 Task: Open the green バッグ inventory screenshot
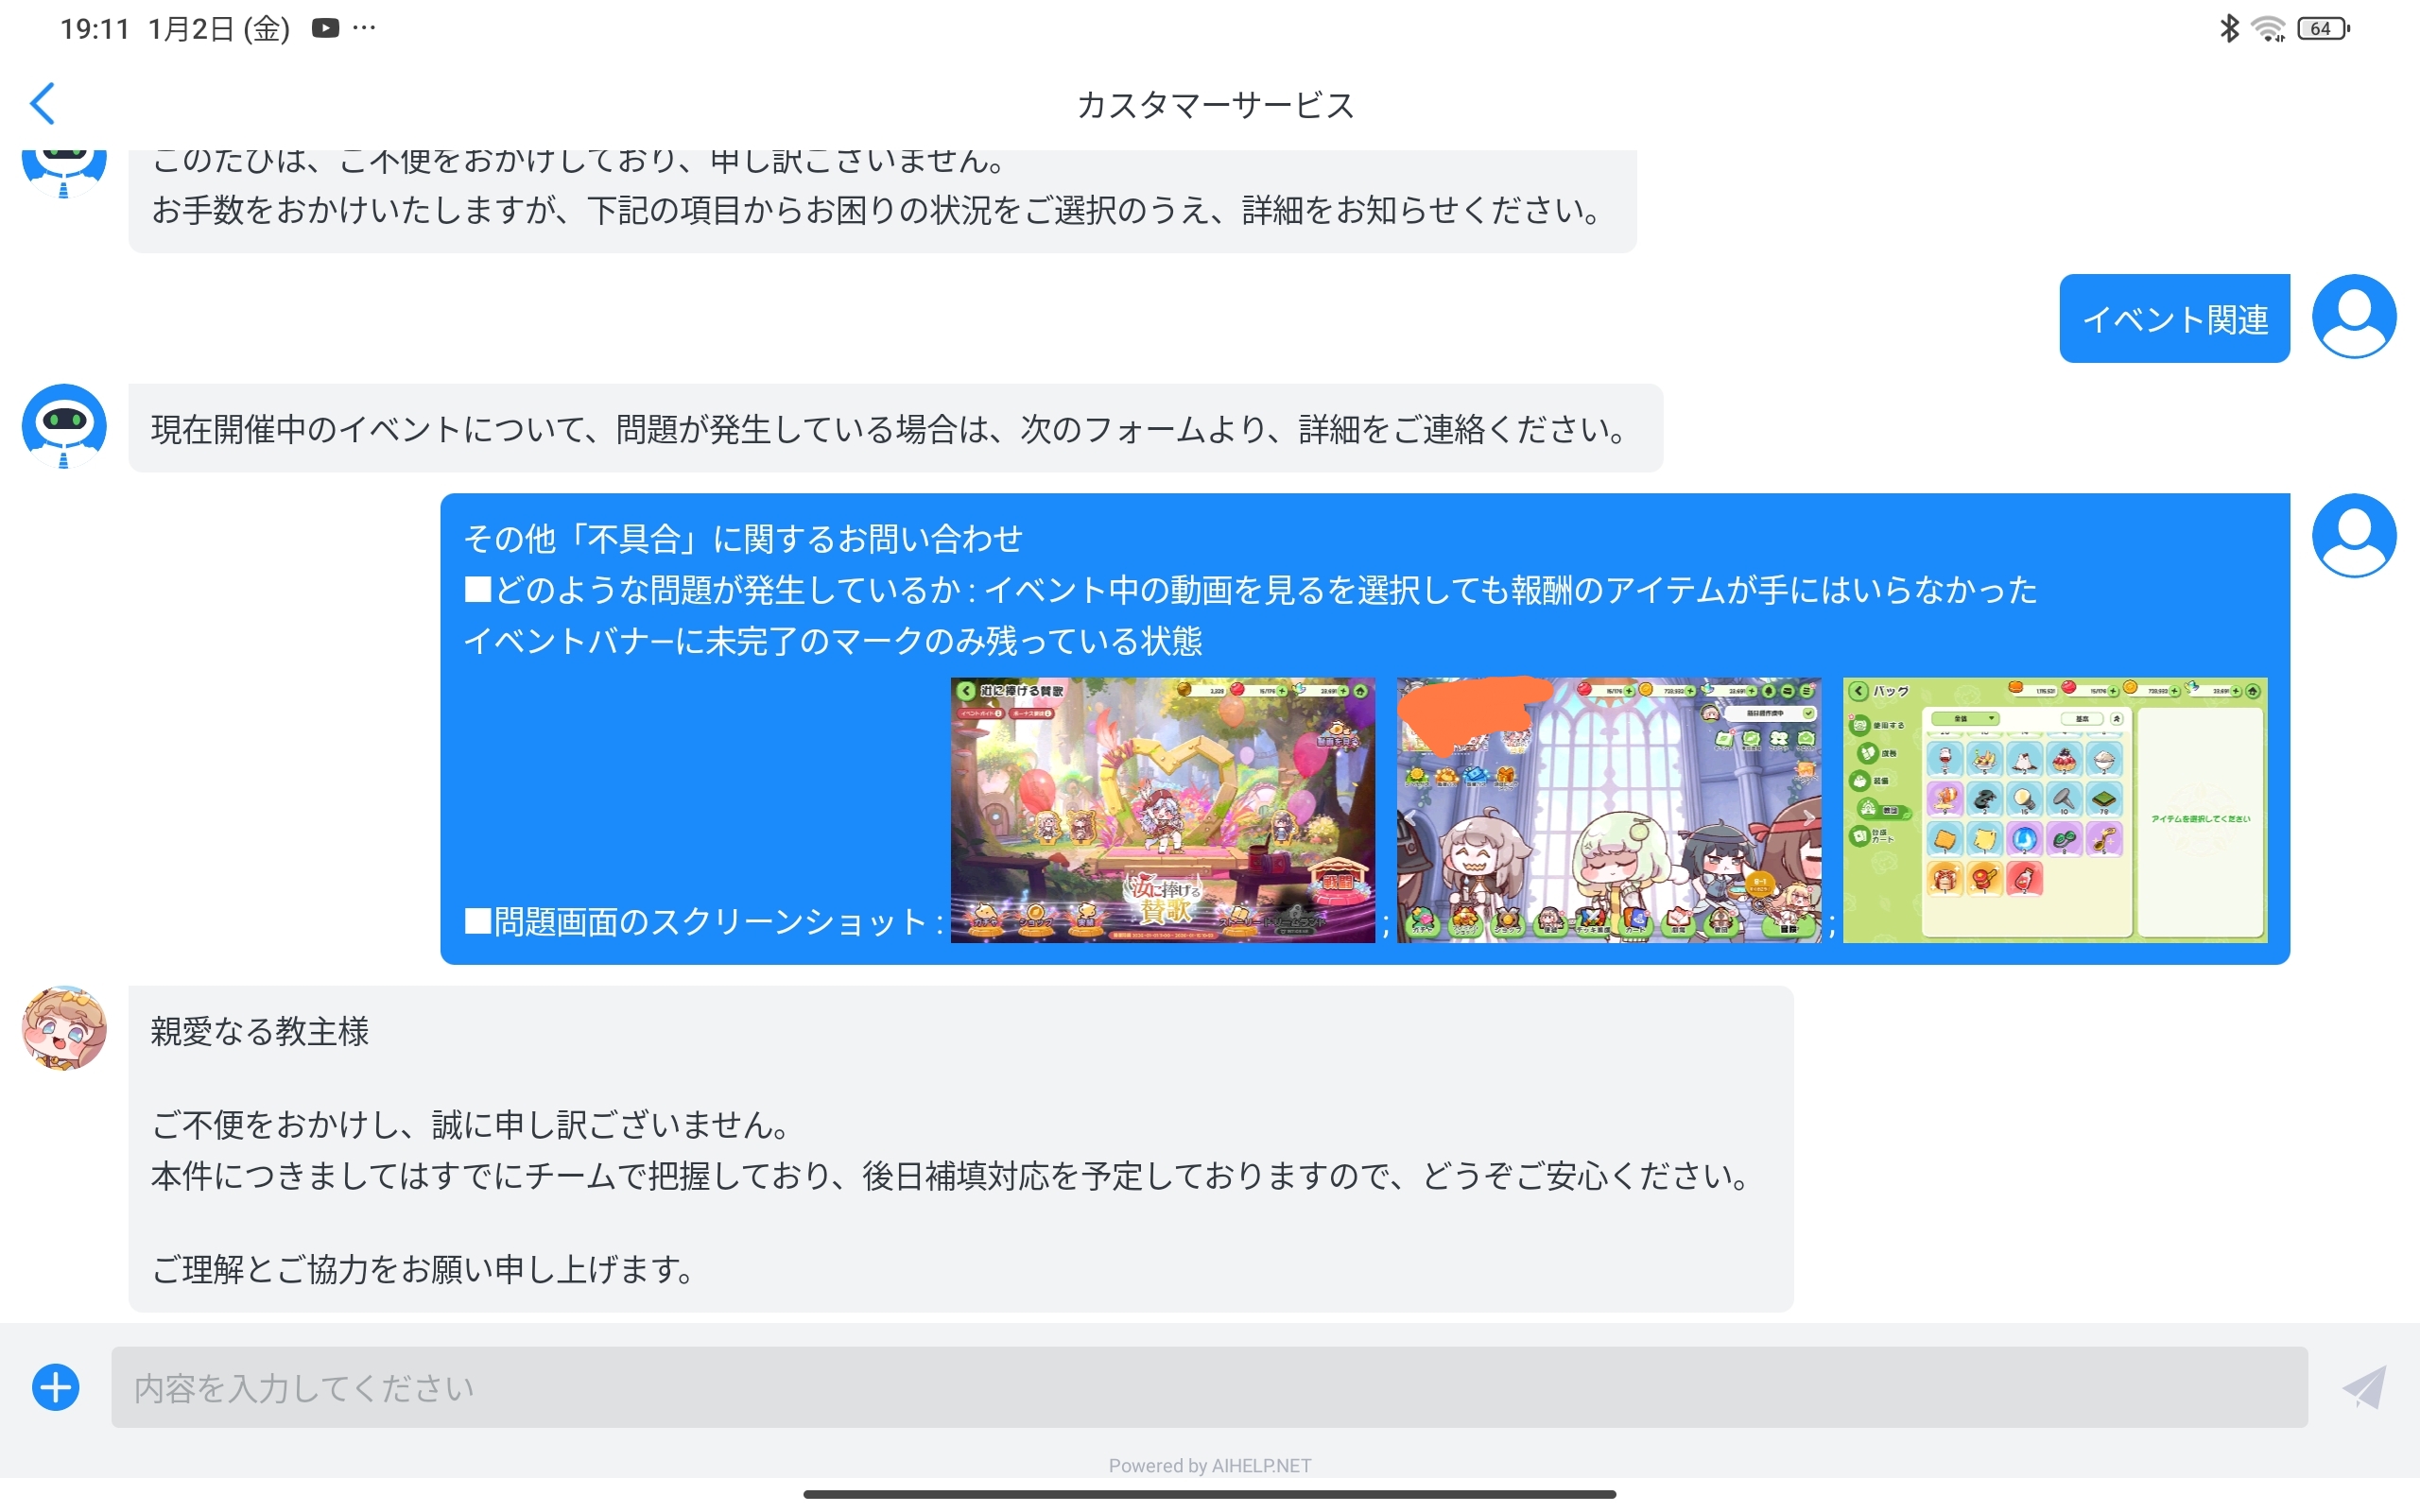click(2054, 810)
